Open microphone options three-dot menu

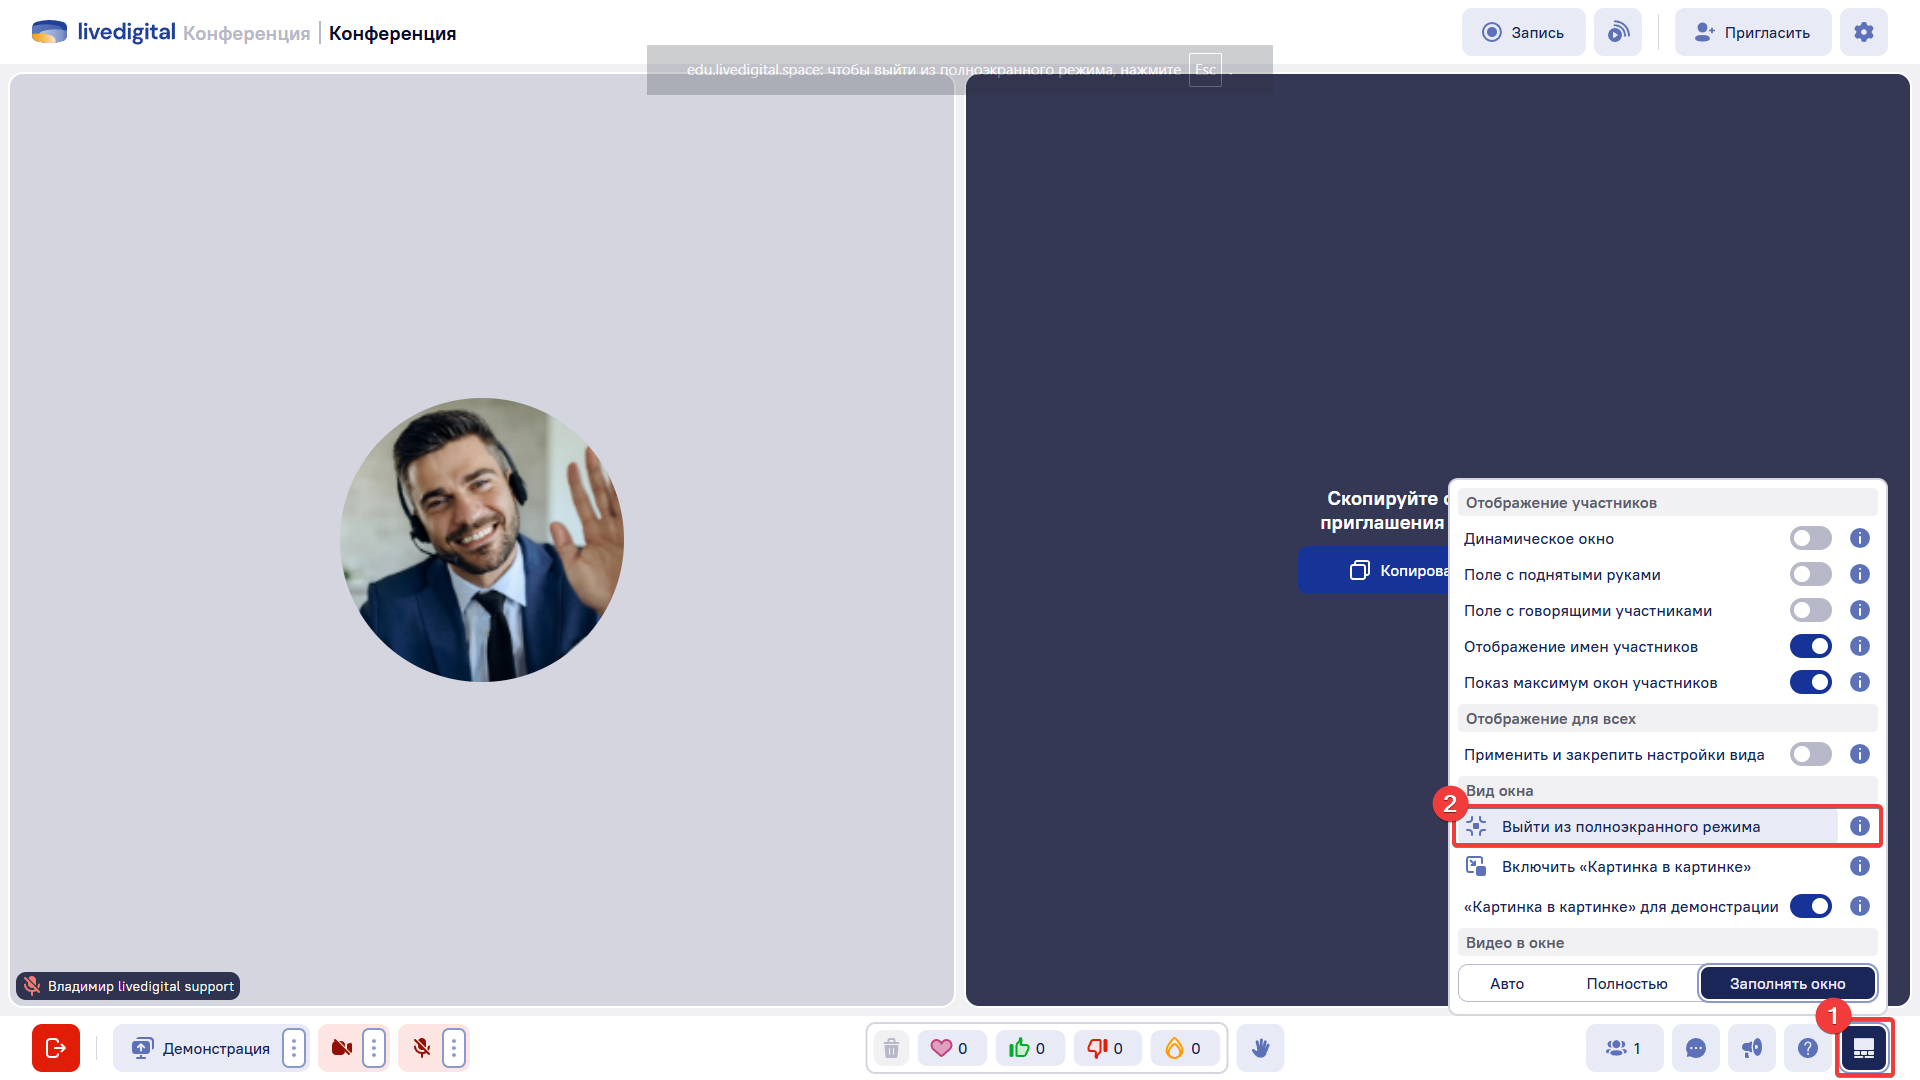pos(454,1048)
